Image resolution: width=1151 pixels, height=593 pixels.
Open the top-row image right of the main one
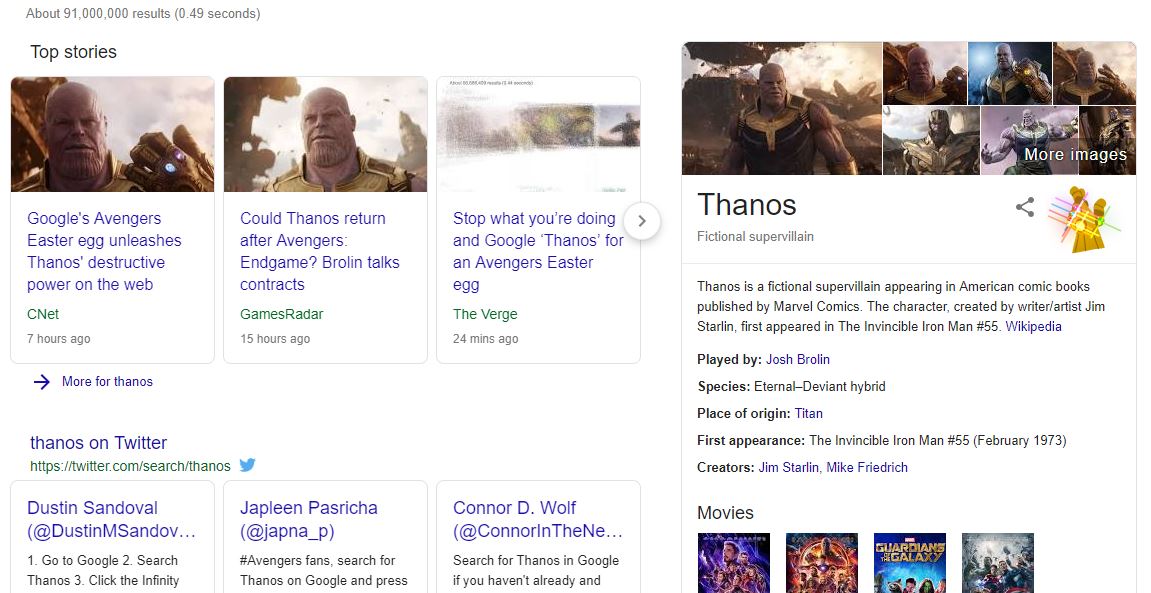925,73
